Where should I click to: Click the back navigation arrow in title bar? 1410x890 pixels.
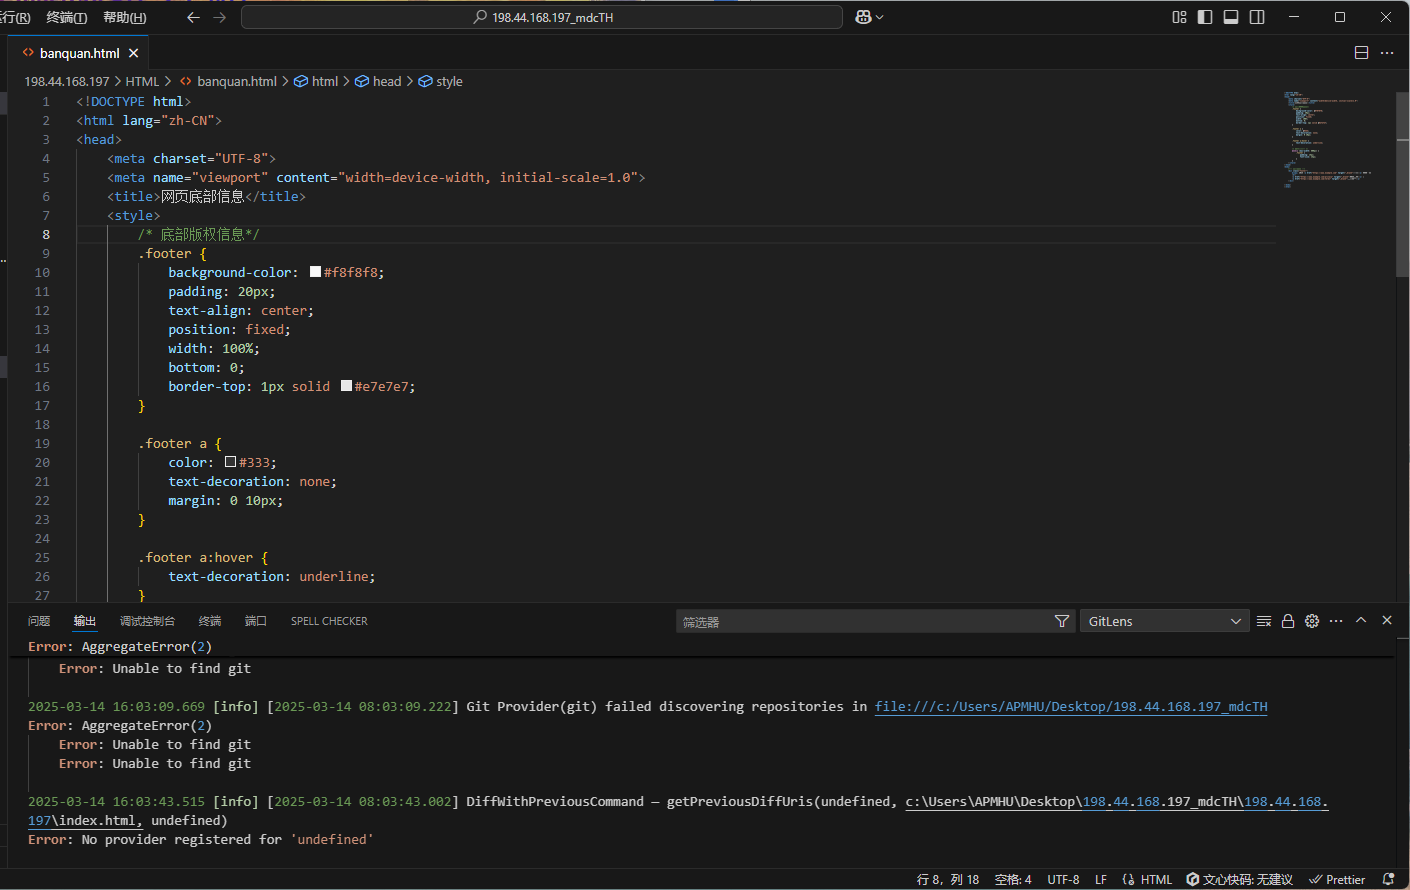click(194, 17)
